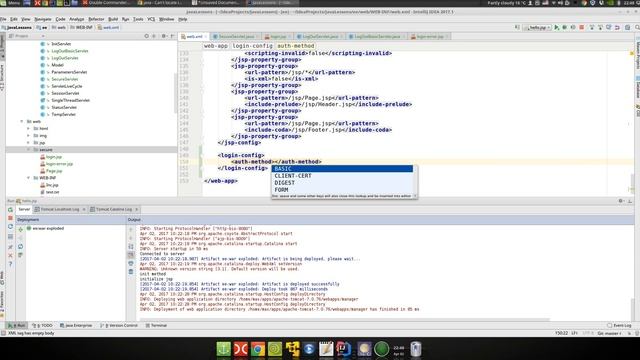Collapse the WEB-INF folder node

(x=29, y=178)
